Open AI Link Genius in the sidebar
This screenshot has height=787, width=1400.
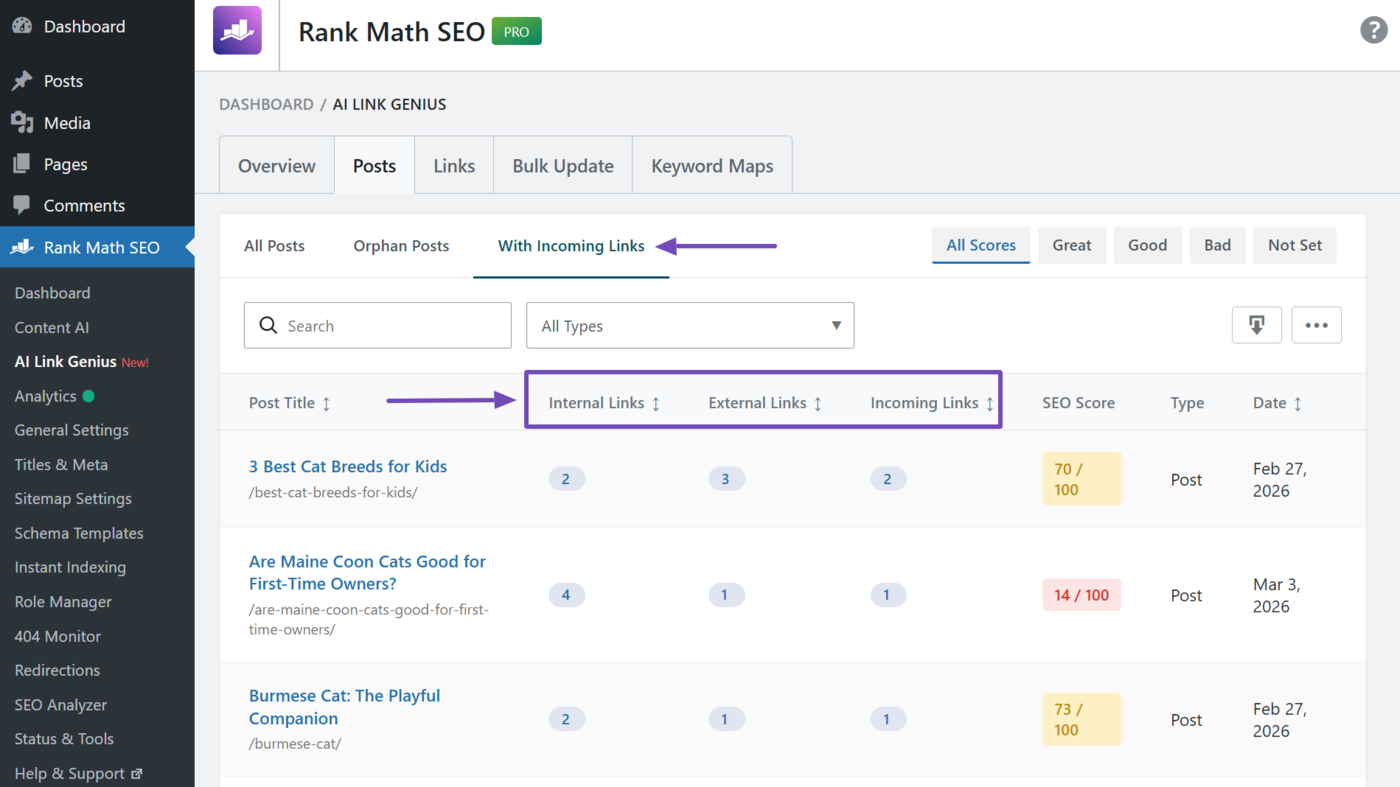tap(66, 361)
